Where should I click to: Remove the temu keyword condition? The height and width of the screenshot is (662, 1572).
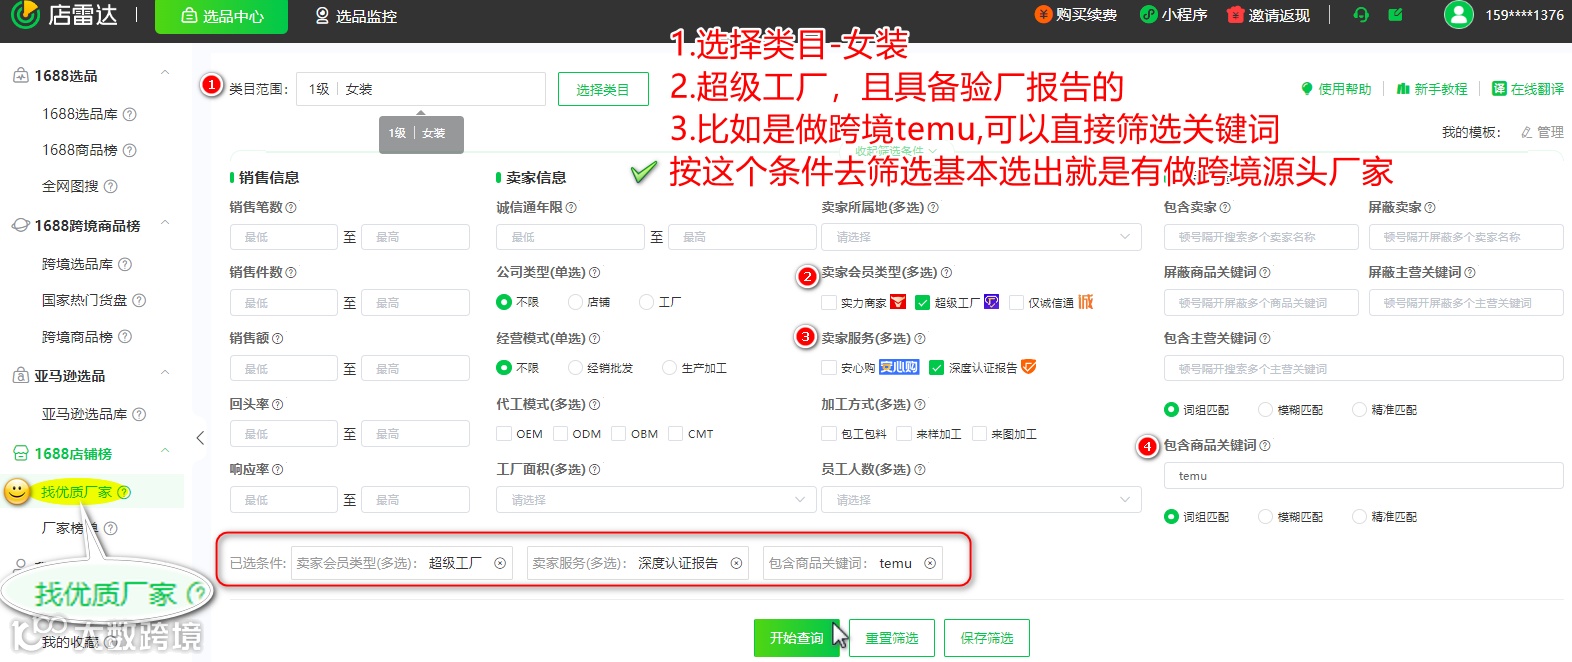pos(930,563)
